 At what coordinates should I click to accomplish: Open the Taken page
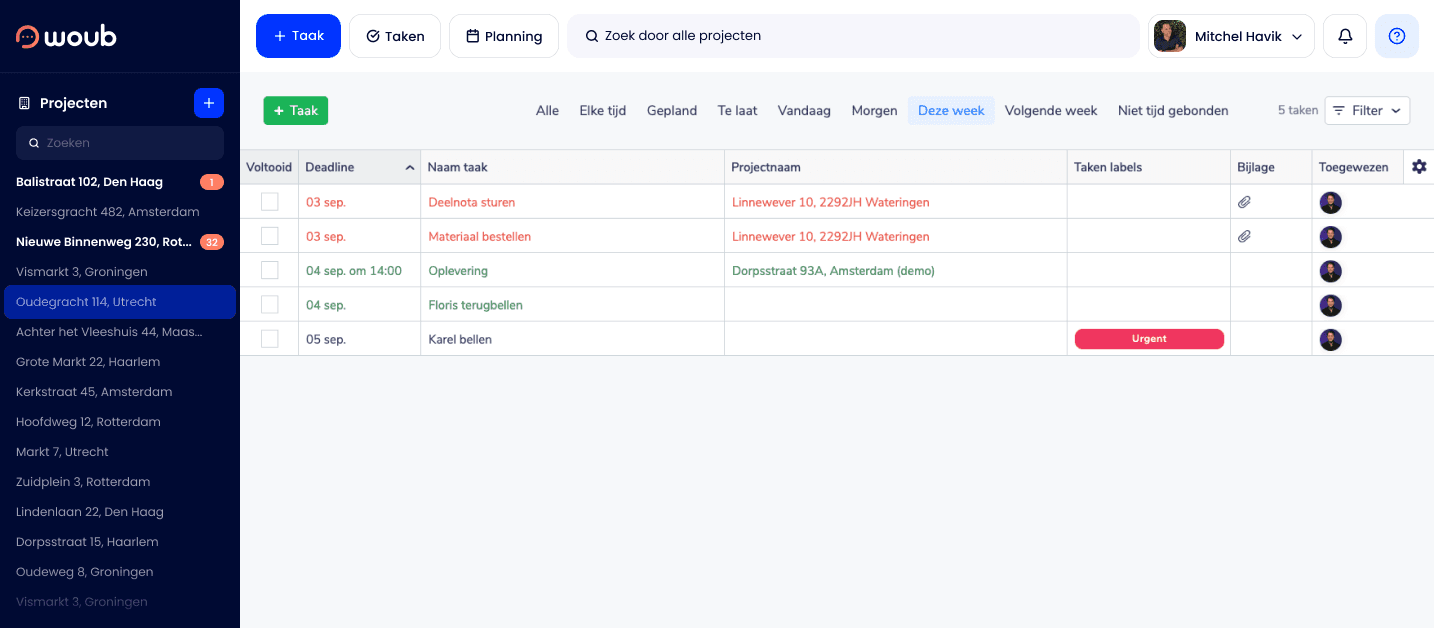(395, 36)
